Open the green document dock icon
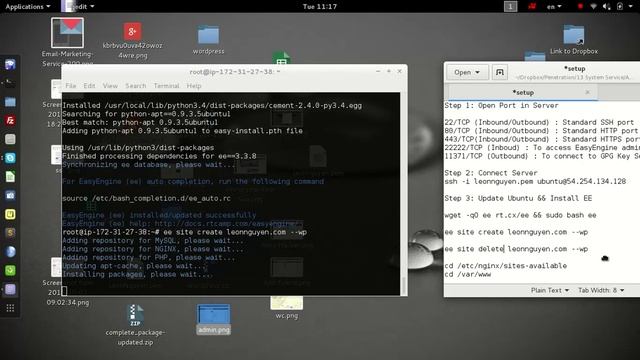Screen dimensions: 640x360 tap(10, 176)
